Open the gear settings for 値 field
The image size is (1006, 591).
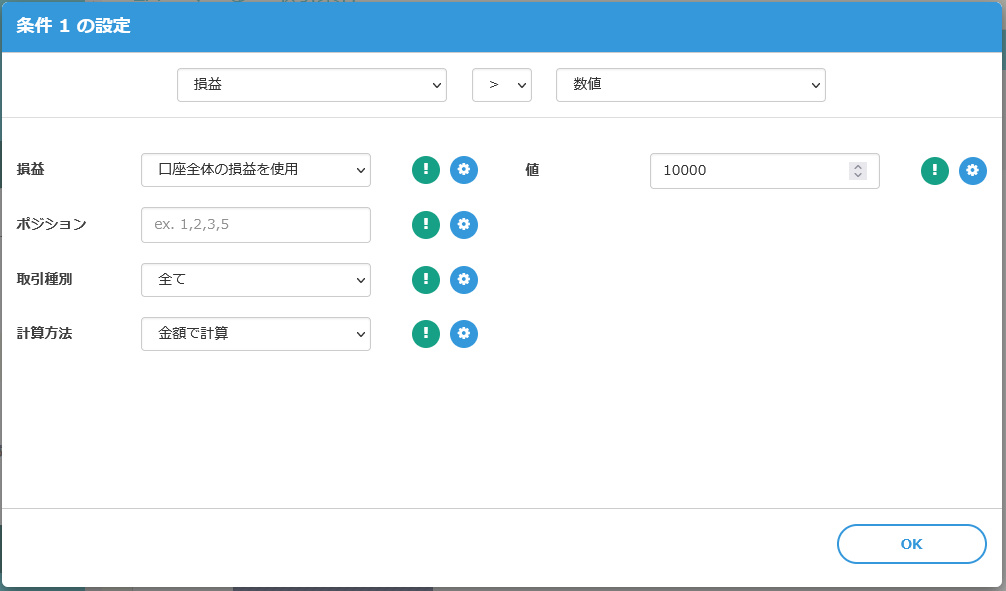973,171
